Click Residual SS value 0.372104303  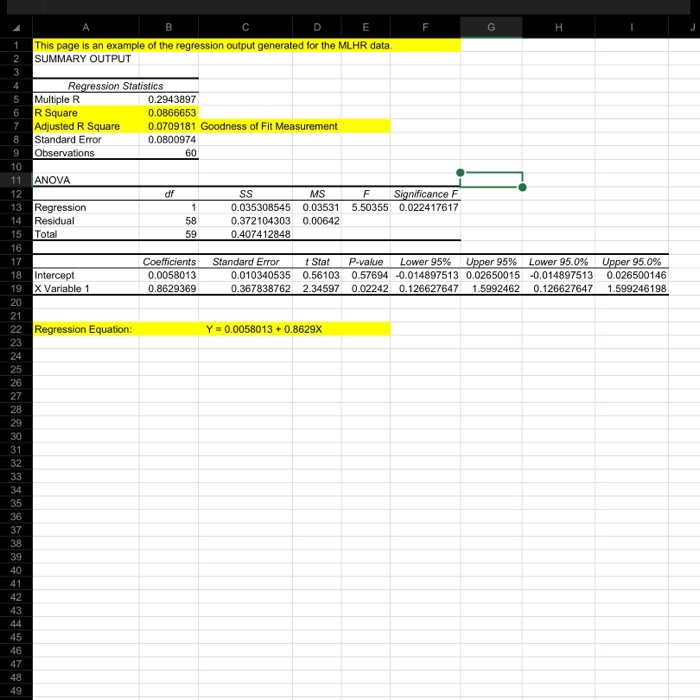[x=261, y=221]
